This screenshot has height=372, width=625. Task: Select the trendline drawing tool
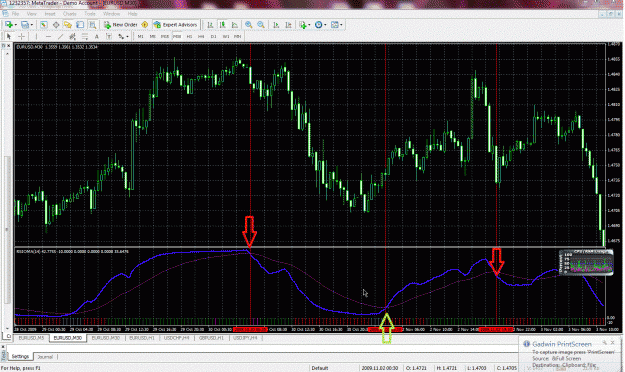pos(61,37)
